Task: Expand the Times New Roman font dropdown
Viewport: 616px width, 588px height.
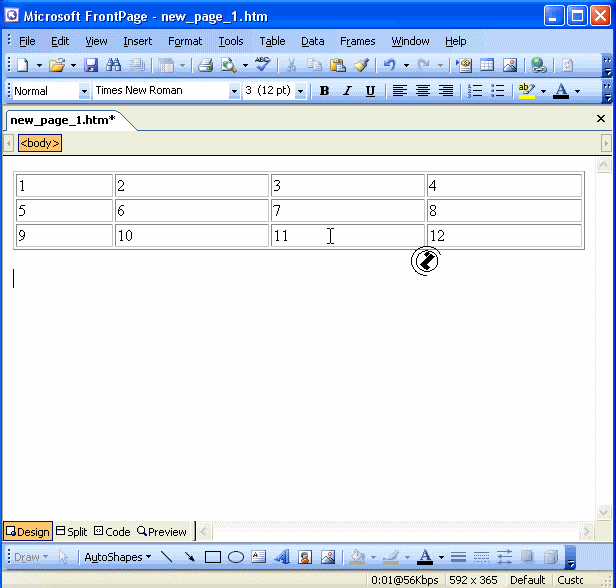Action: point(234,91)
